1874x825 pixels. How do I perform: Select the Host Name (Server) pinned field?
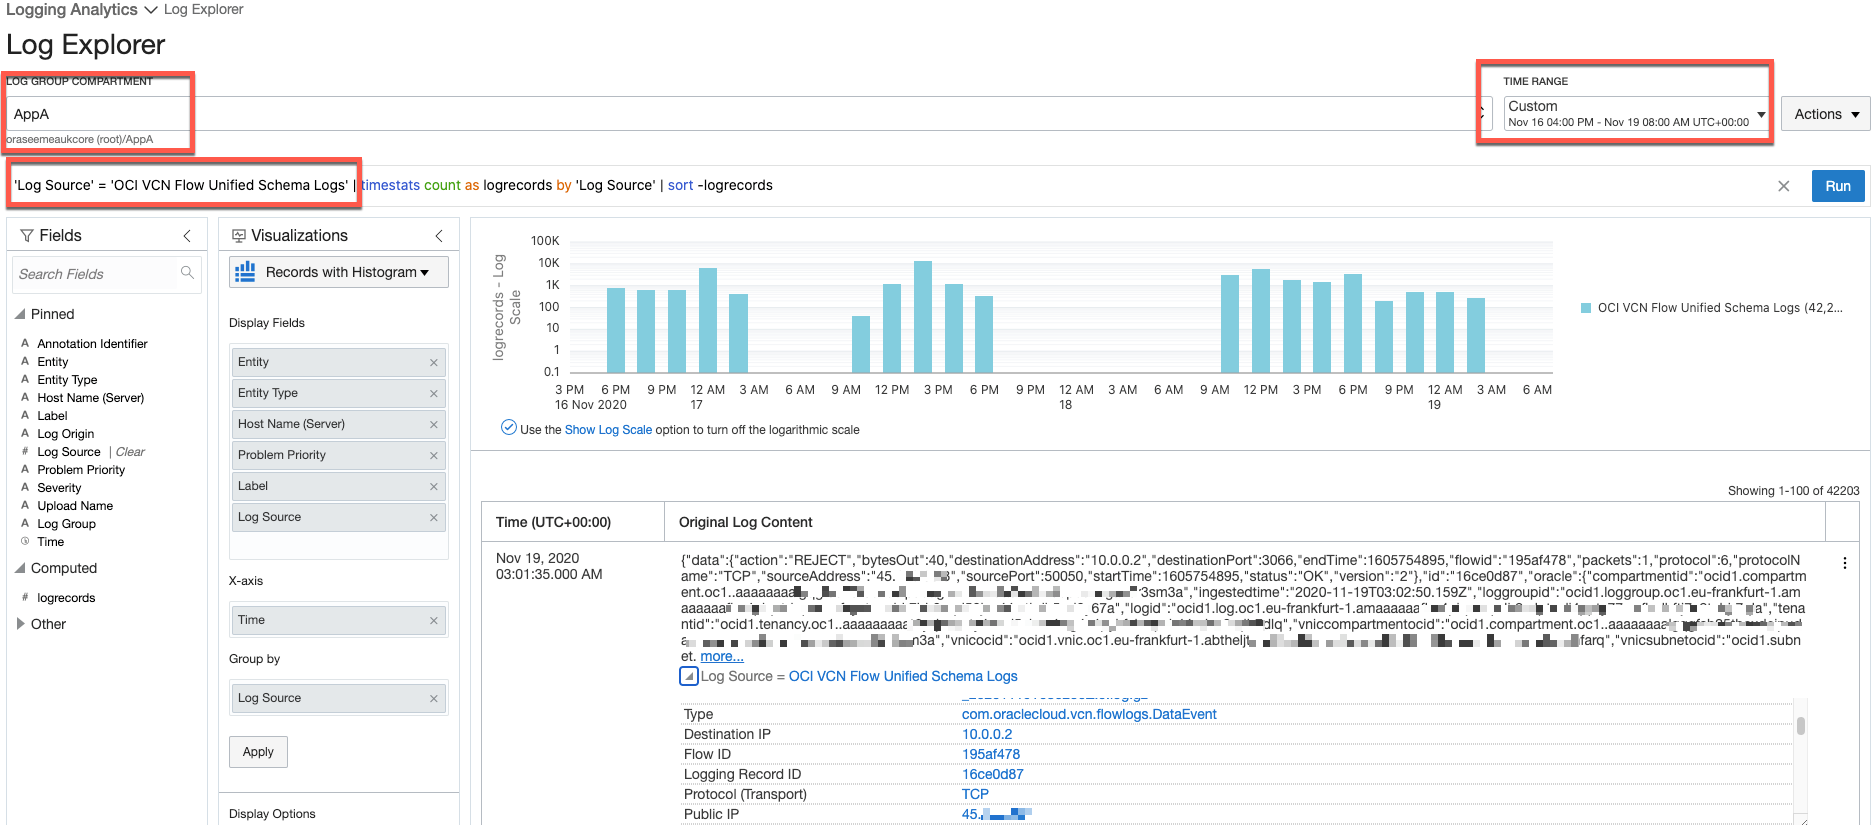91,398
